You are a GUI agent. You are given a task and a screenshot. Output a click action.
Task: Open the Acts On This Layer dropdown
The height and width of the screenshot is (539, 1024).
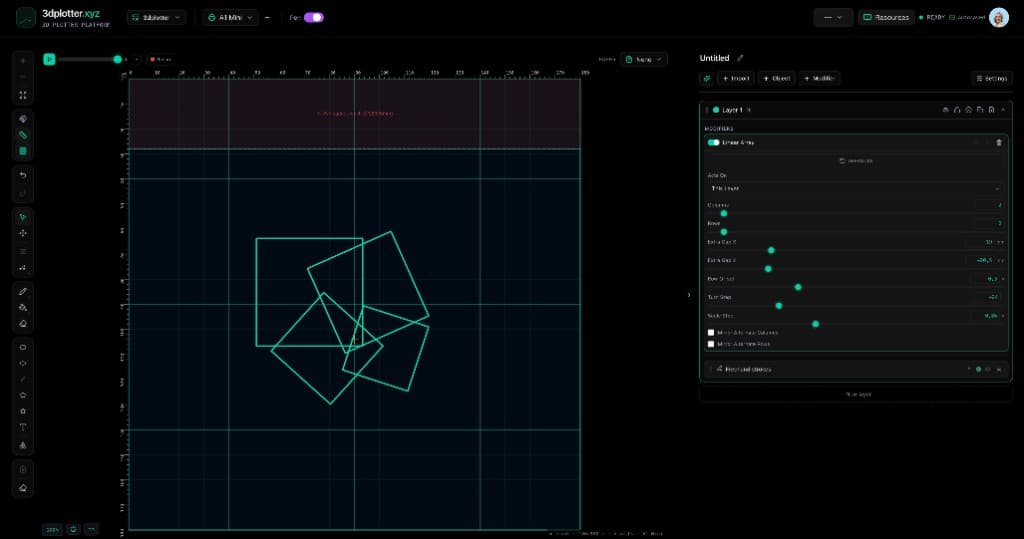tap(855, 188)
